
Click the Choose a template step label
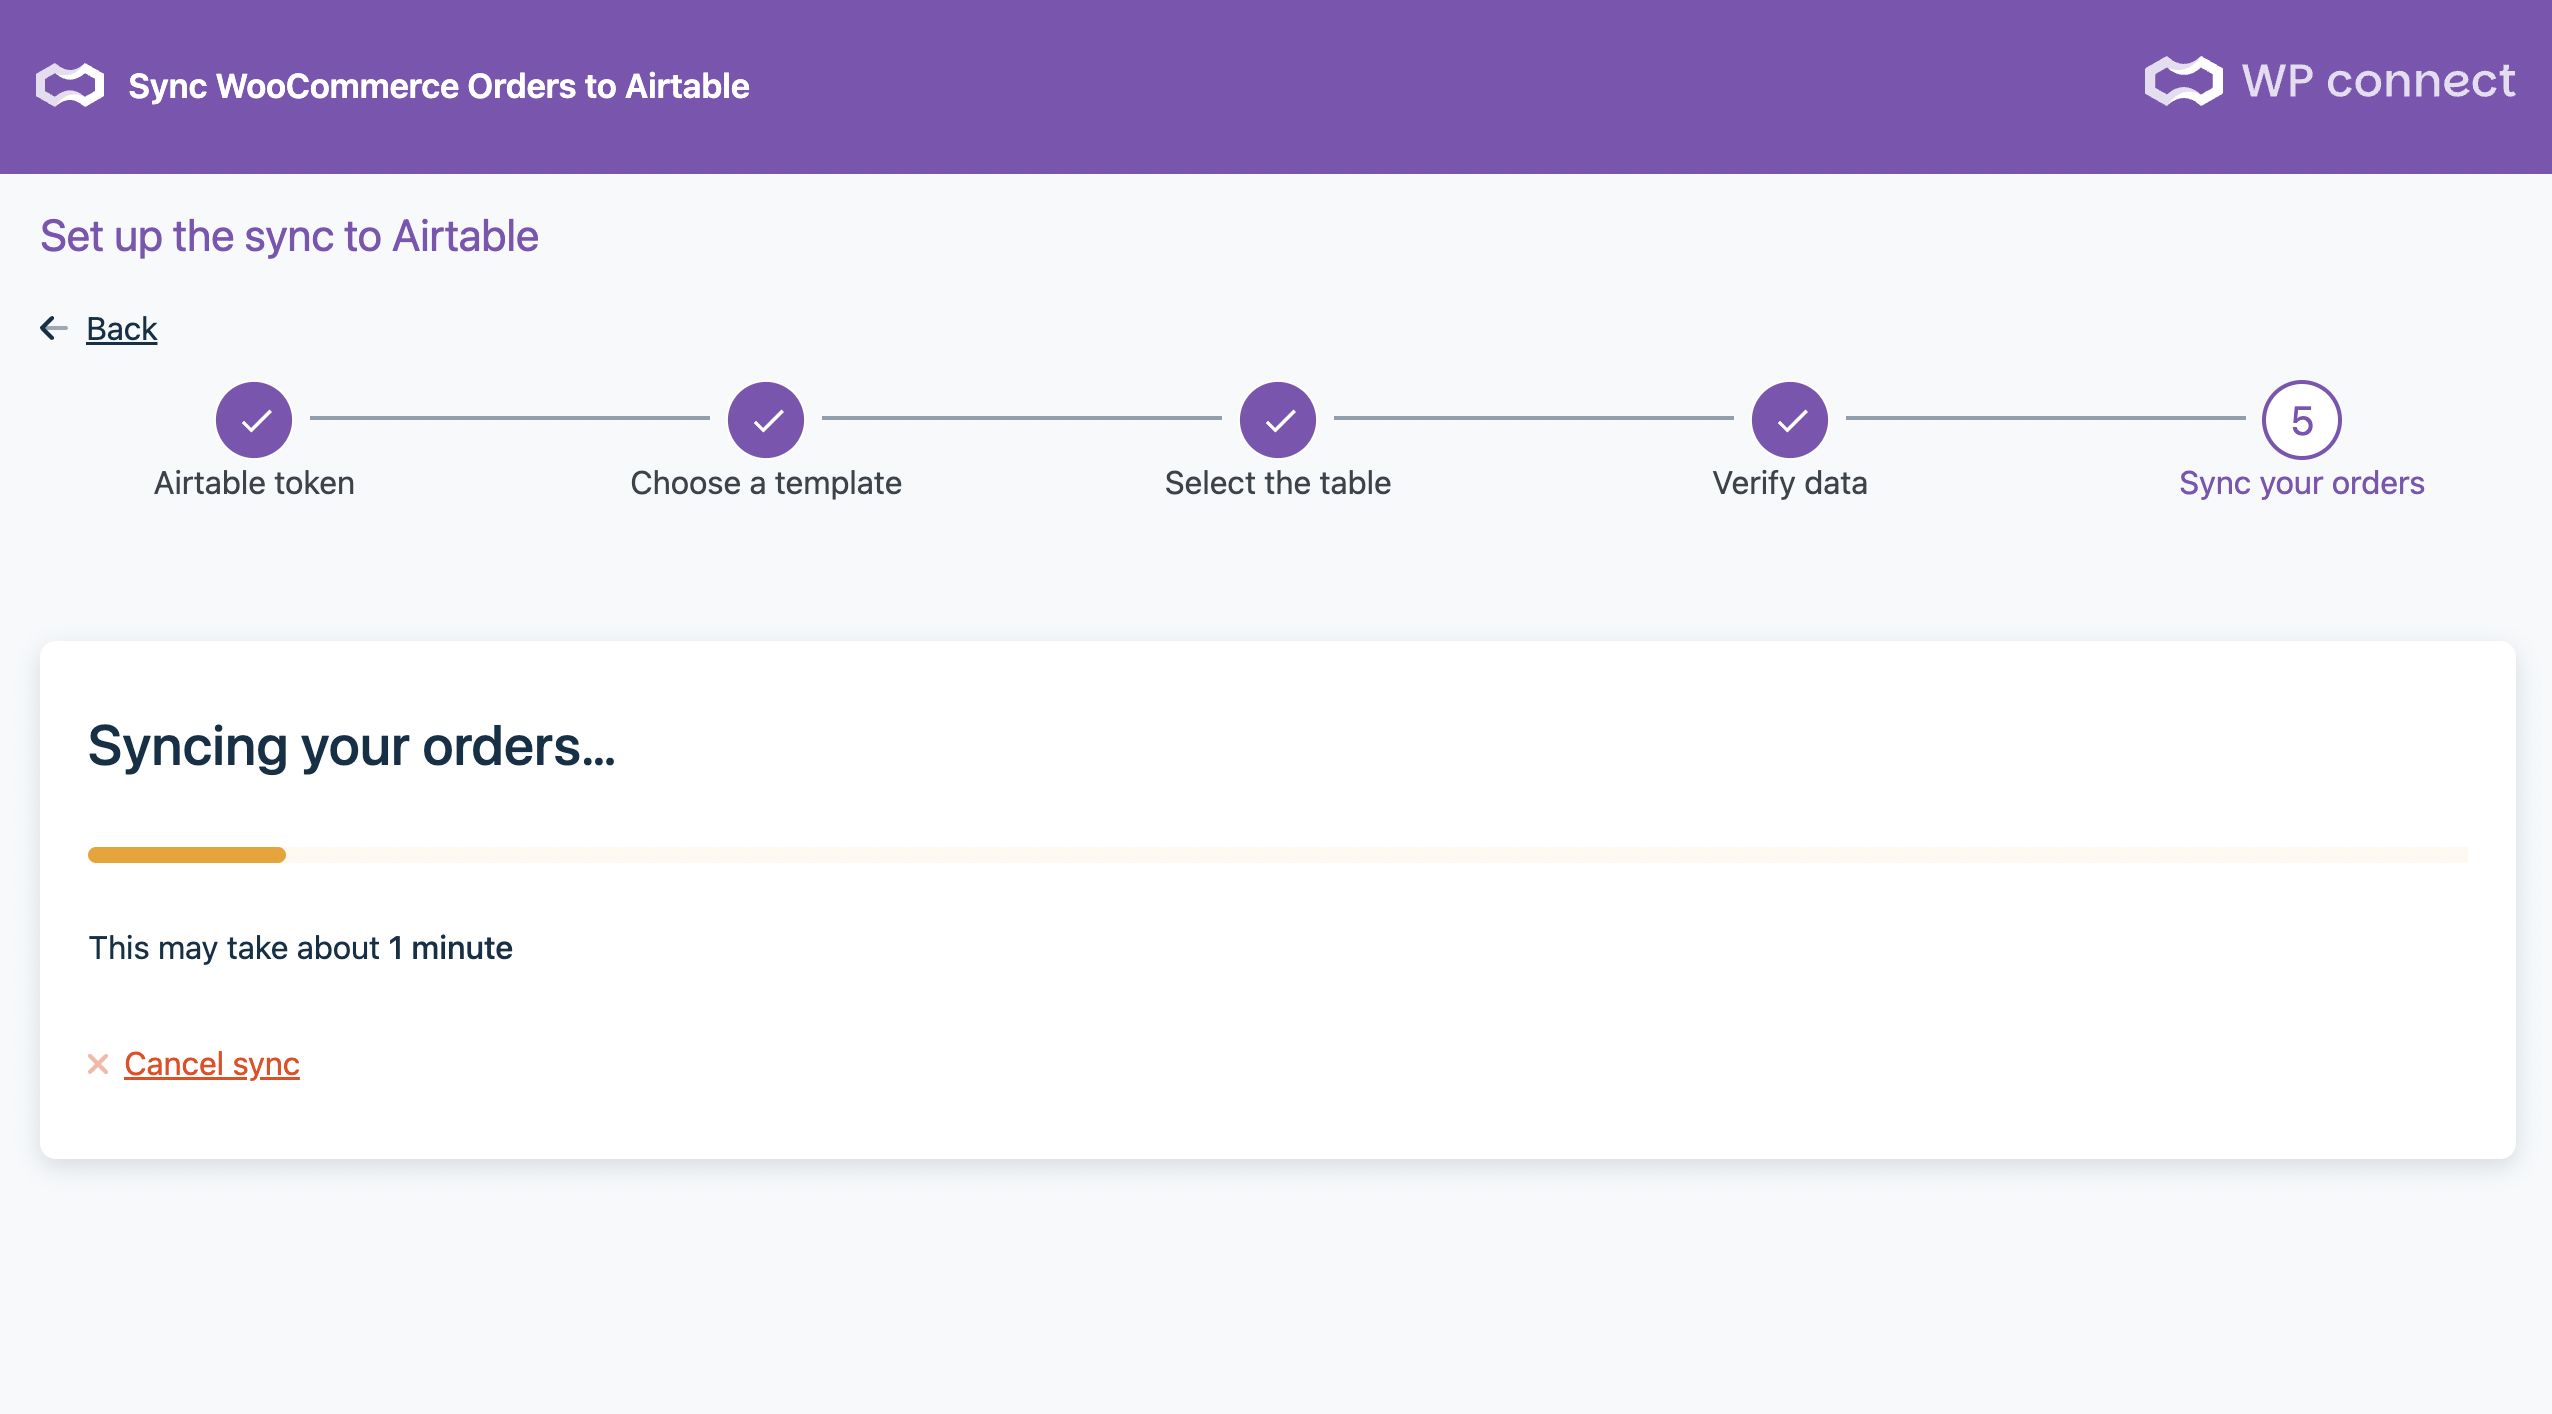pos(766,483)
